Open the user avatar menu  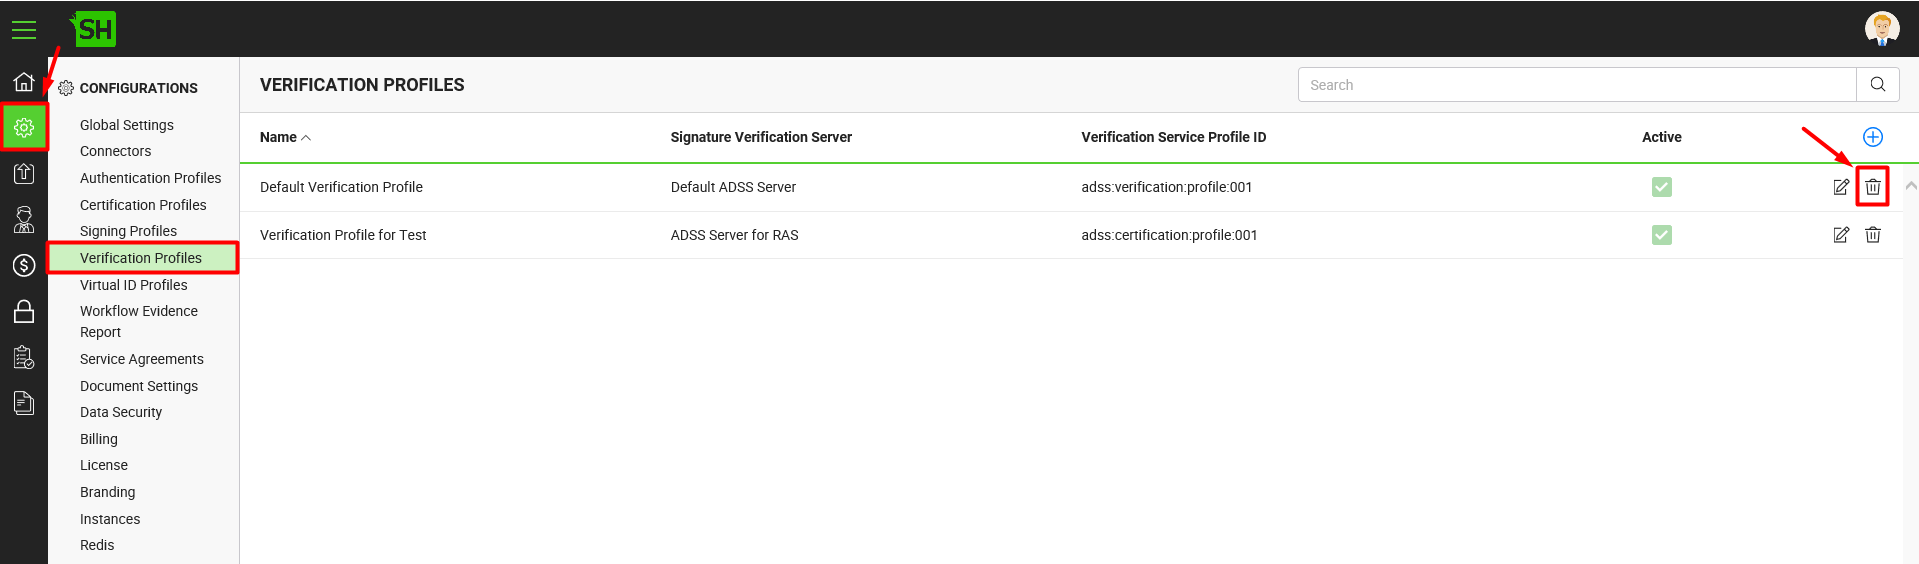pos(1882,29)
